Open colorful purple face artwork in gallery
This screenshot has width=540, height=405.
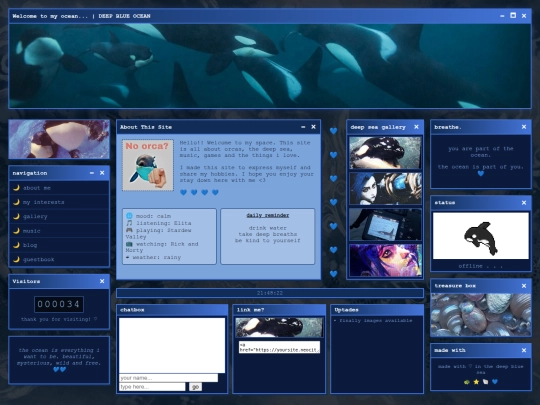[385, 260]
